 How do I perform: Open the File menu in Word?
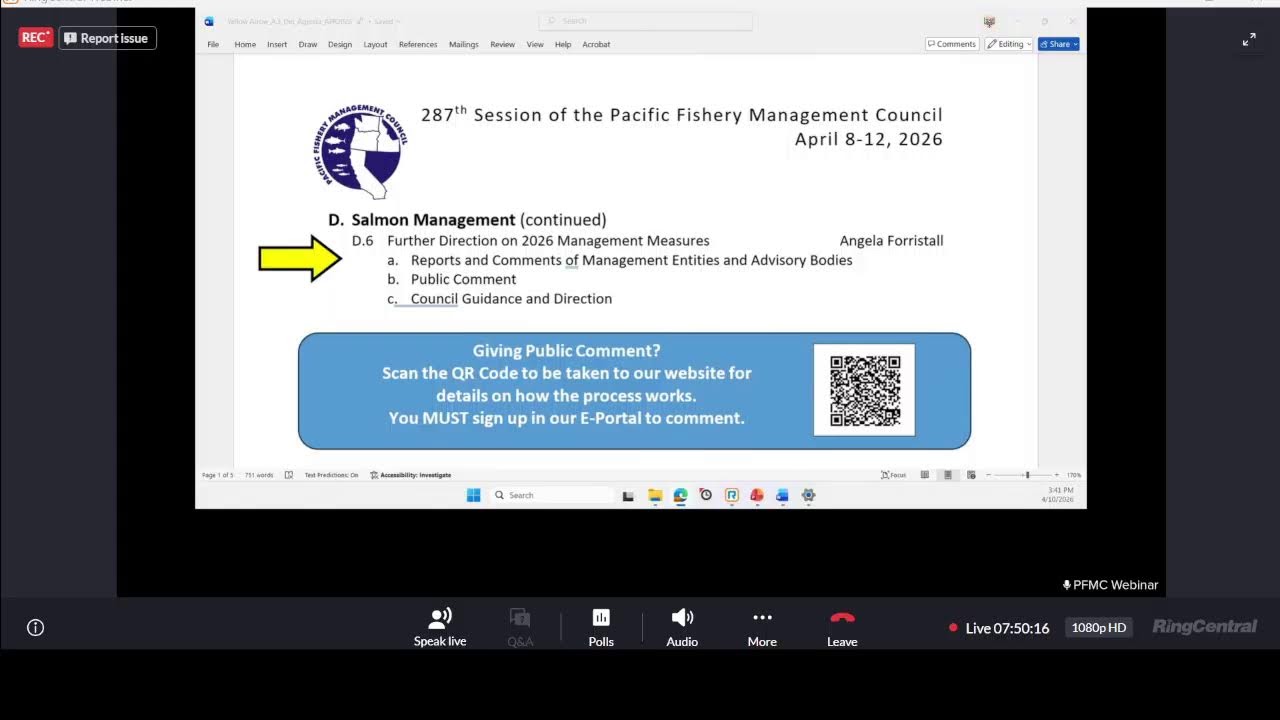[213, 45]
